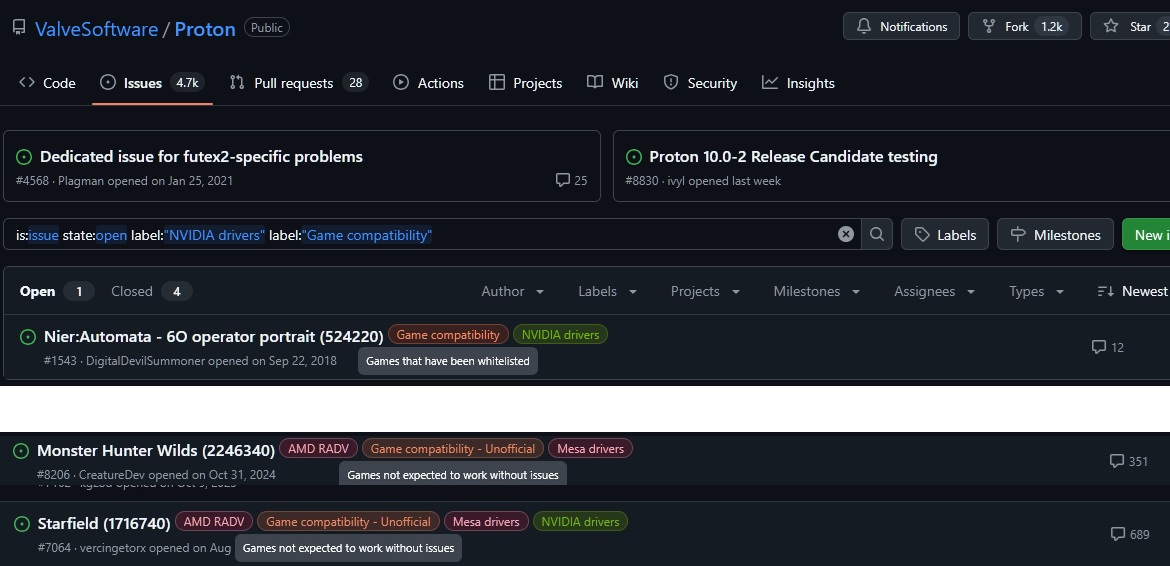Show Closed issues with count 4
Image resolution: width=1170 pixels, height=566 pixels.
151,291
